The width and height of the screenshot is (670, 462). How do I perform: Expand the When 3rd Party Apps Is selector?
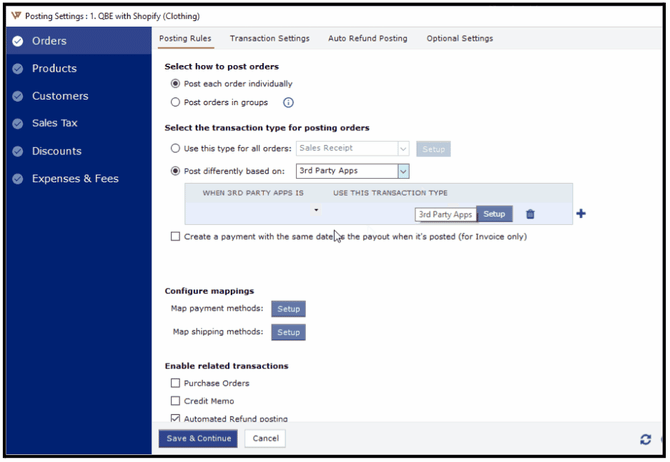(316, 210)
